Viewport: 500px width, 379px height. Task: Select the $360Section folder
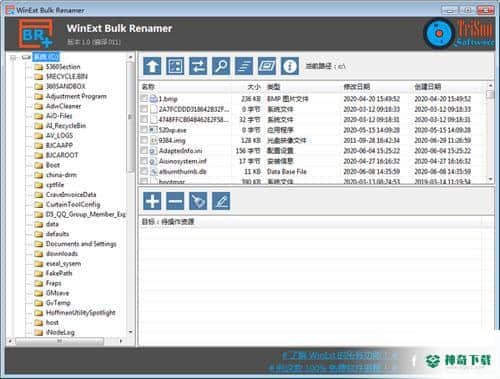point(63,67)
